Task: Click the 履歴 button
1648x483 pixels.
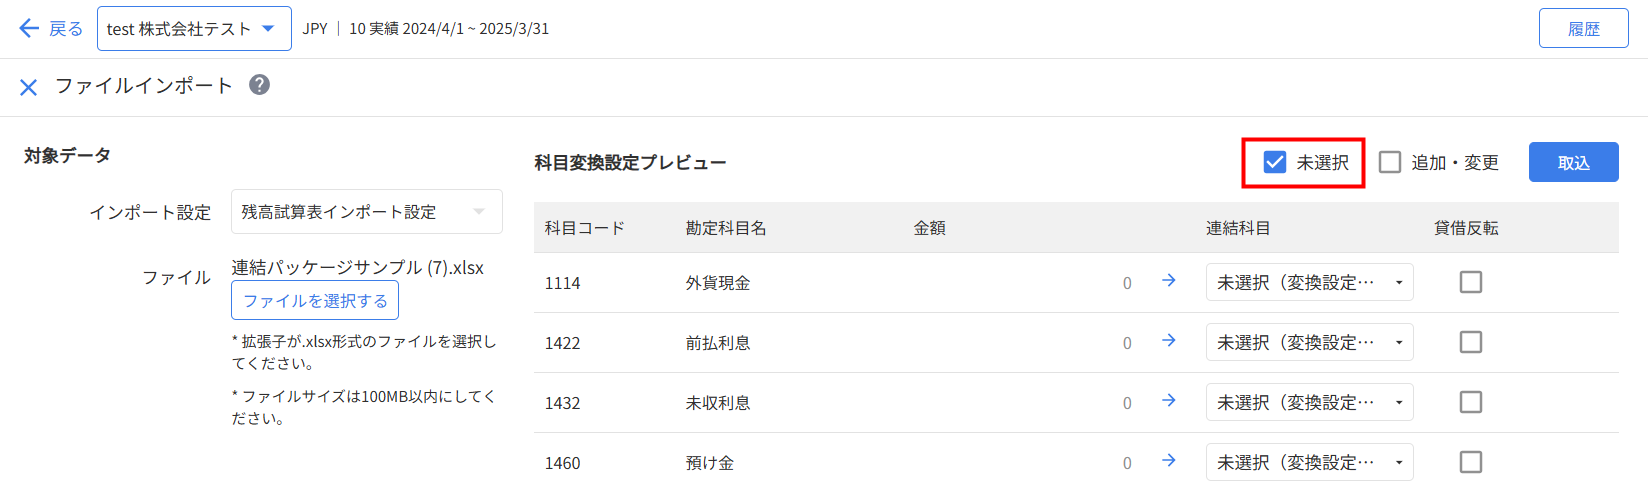Action: (x=1584, y=28)
